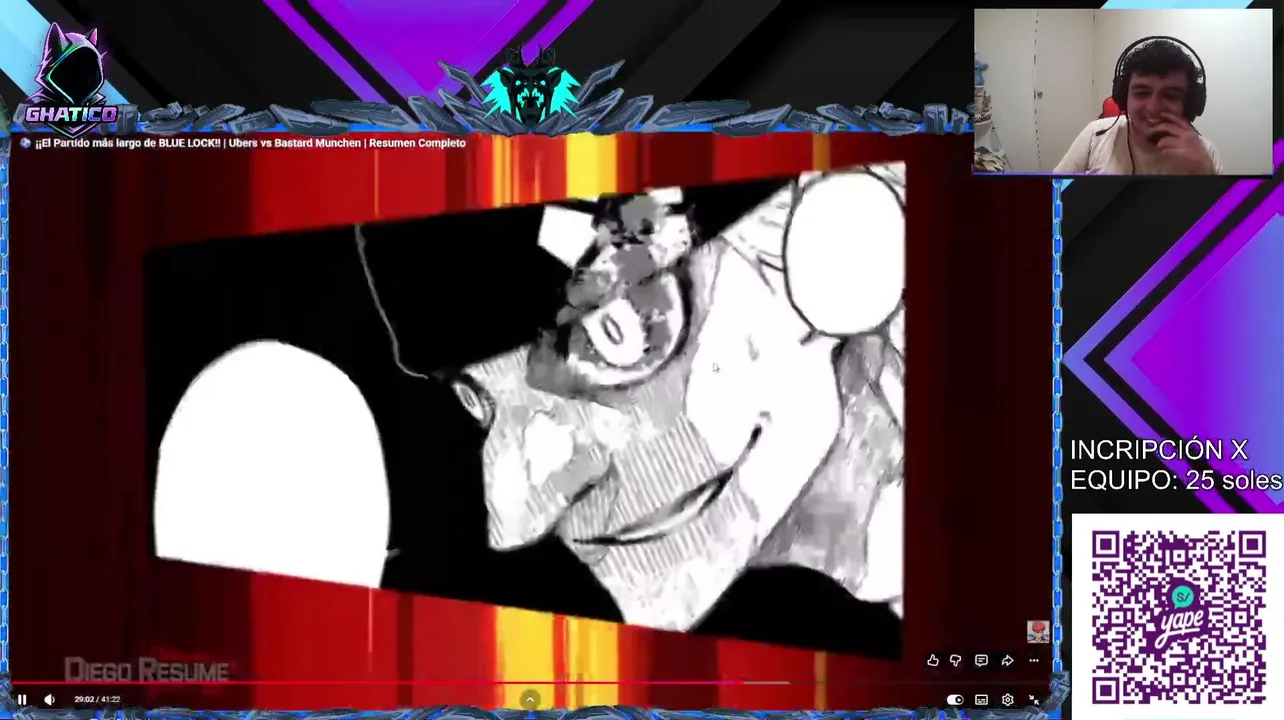Click the 'INCRIPCIÓN X EQUIPO: 25 soles' text

coord(1176,465)
